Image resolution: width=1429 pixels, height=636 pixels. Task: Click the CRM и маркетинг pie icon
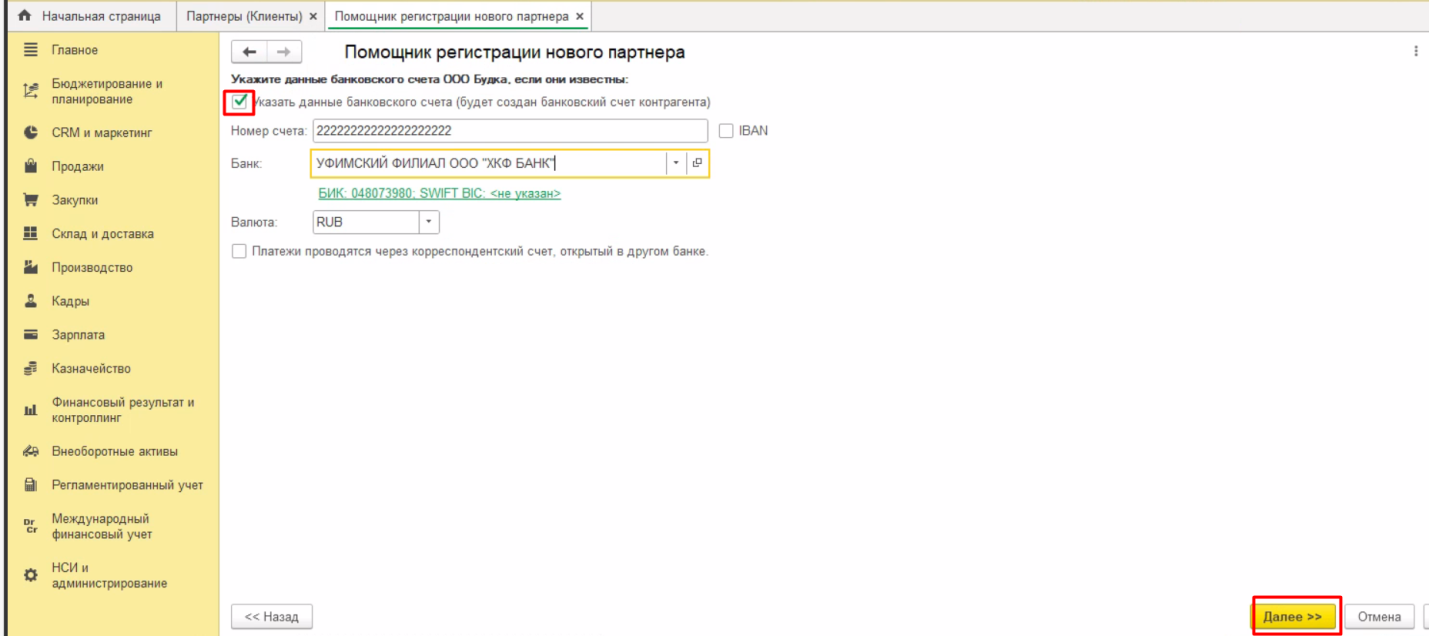pyautogui.click(x=30, y=132)
